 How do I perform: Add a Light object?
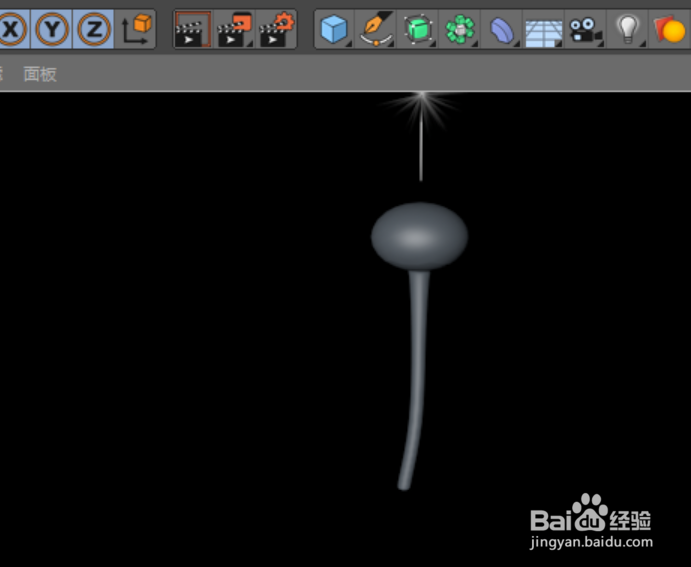click(627, 29)
